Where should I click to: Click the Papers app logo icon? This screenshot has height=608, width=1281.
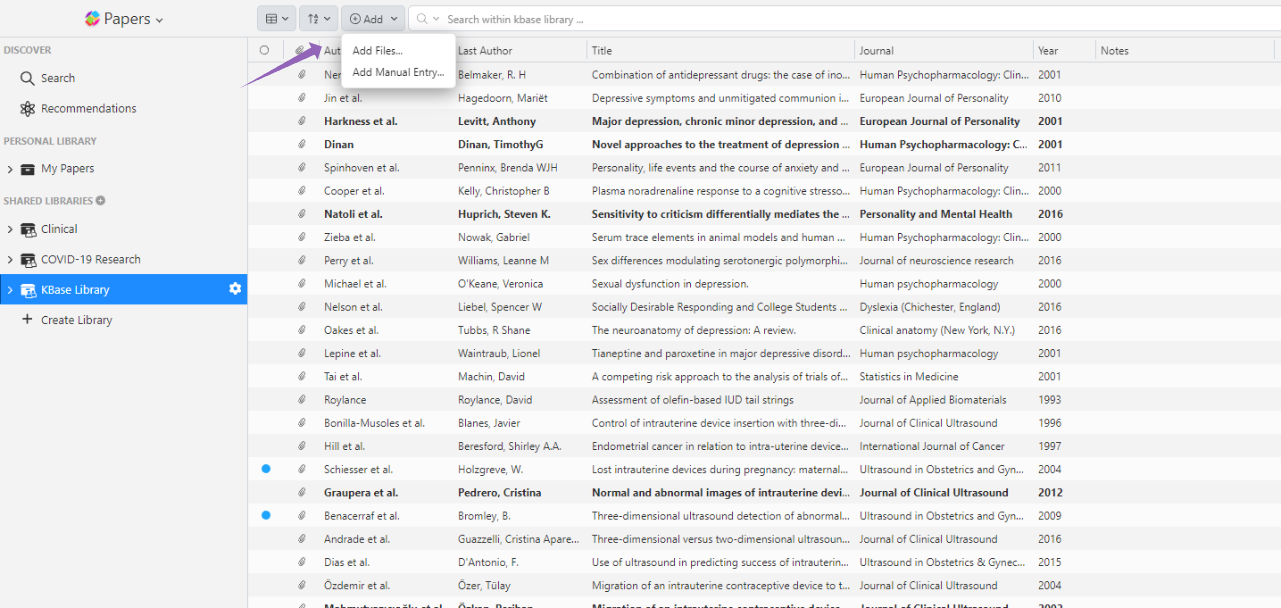[92, 18]
